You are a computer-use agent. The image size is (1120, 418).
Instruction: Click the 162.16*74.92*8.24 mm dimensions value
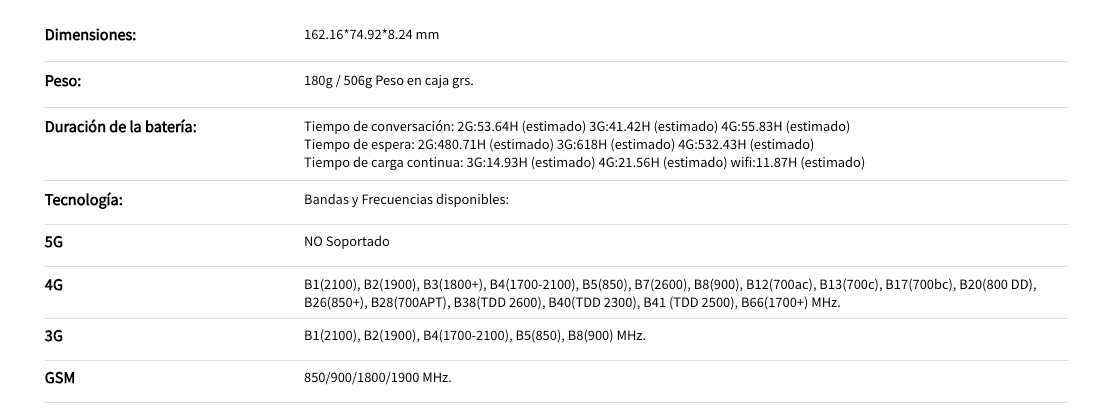pyautogui.click(x=371, y=34)
